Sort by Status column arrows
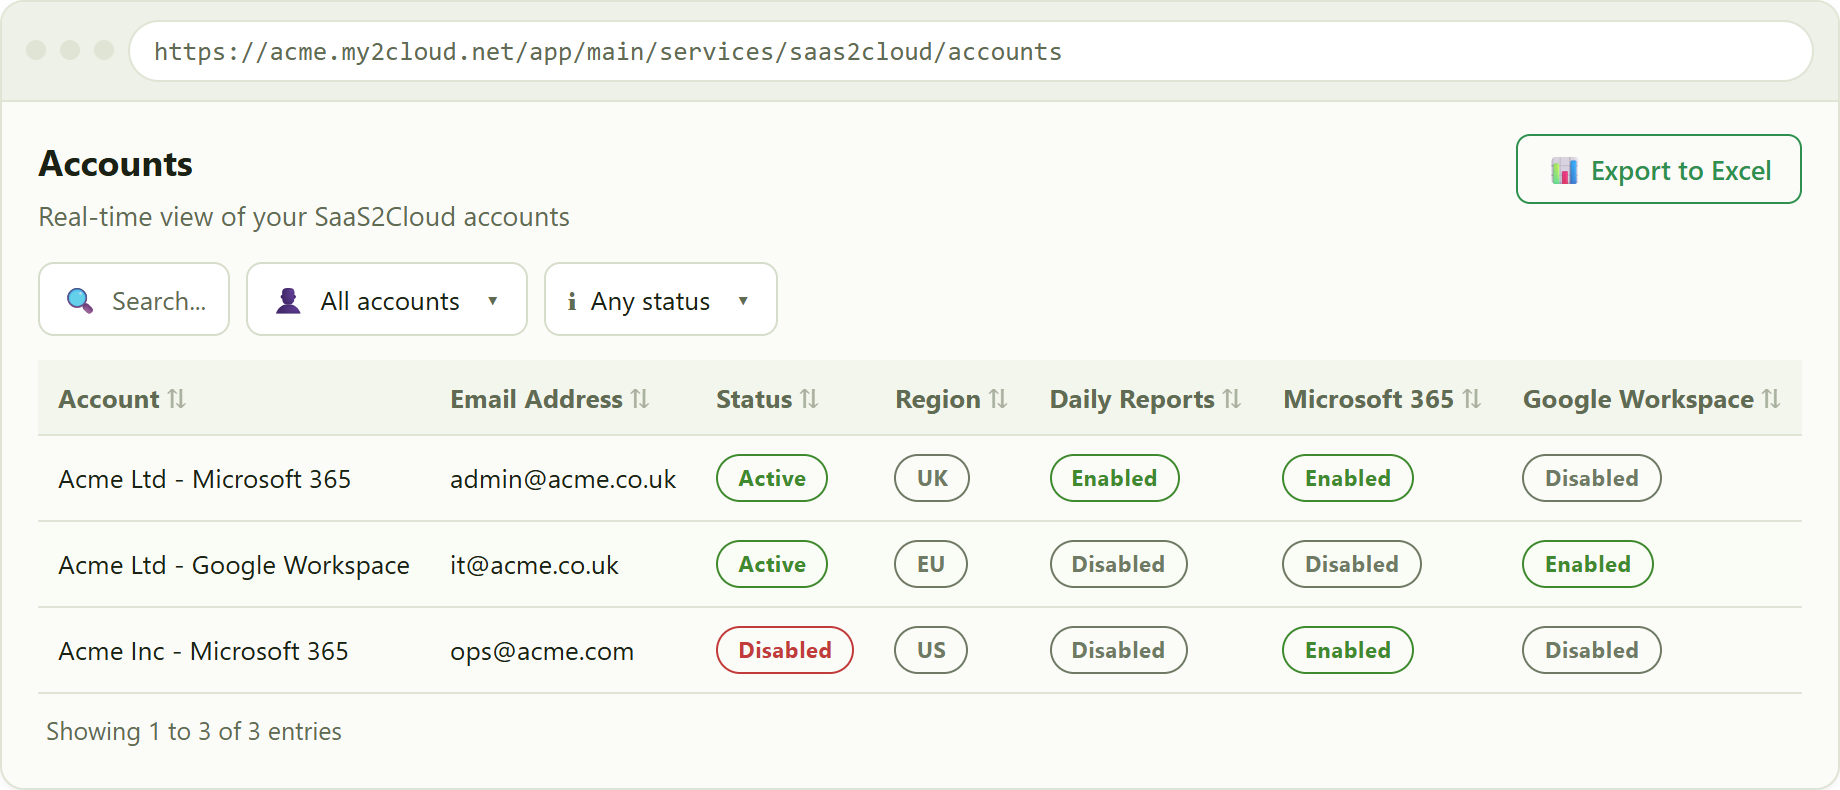This screenshot has width=1840, height=790. pos(809,399)
